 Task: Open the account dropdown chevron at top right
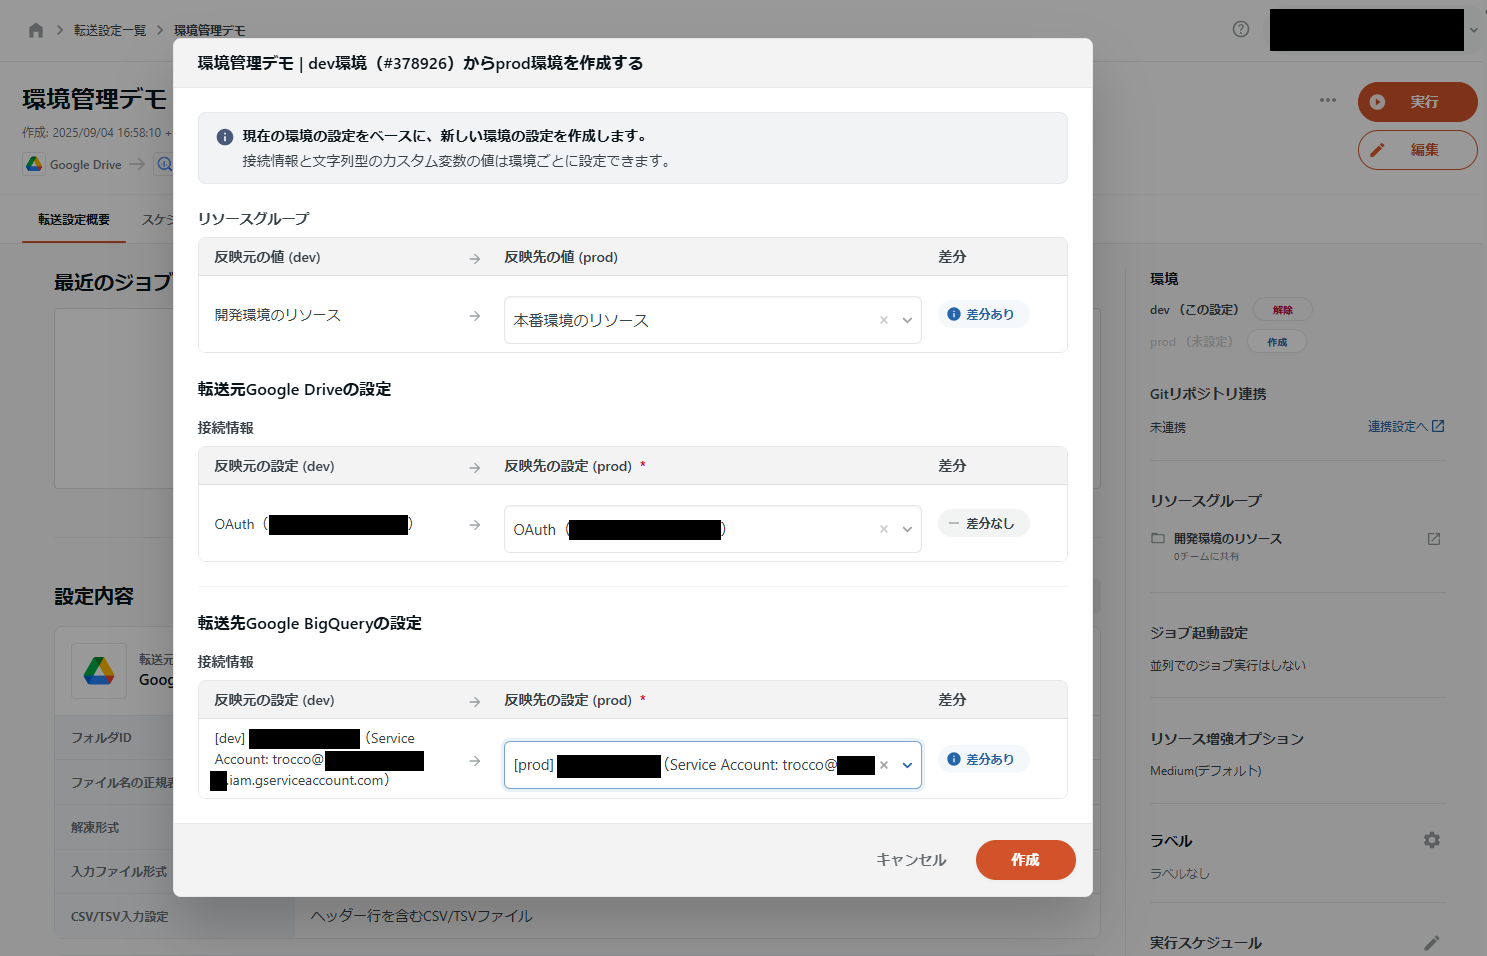pos(1474,30)
